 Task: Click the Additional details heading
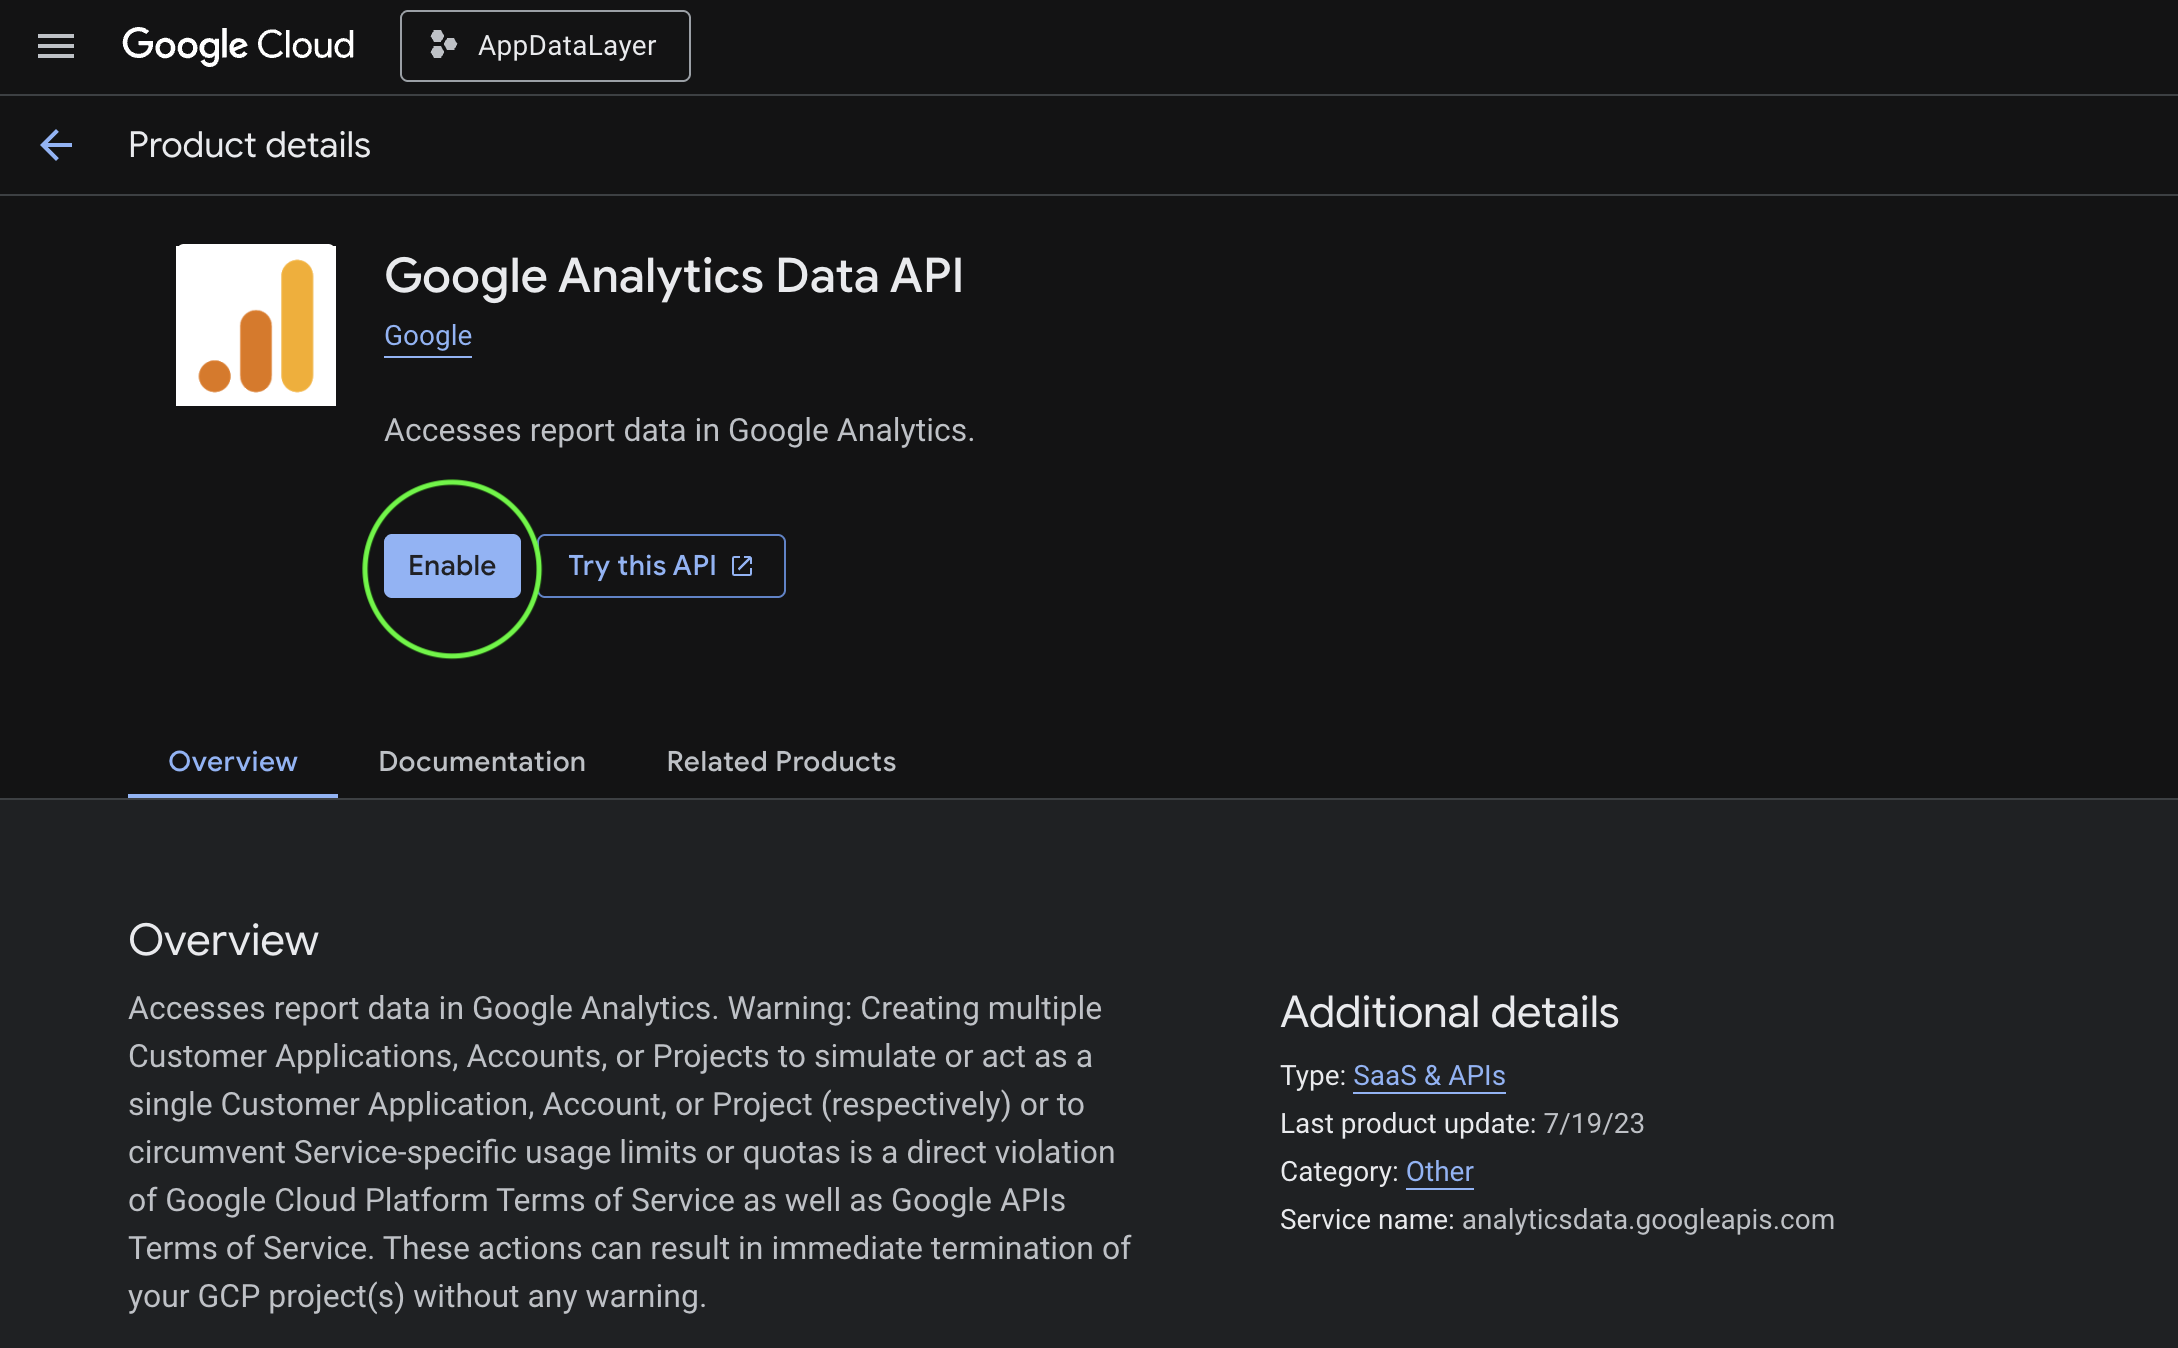point(1449,1012)
